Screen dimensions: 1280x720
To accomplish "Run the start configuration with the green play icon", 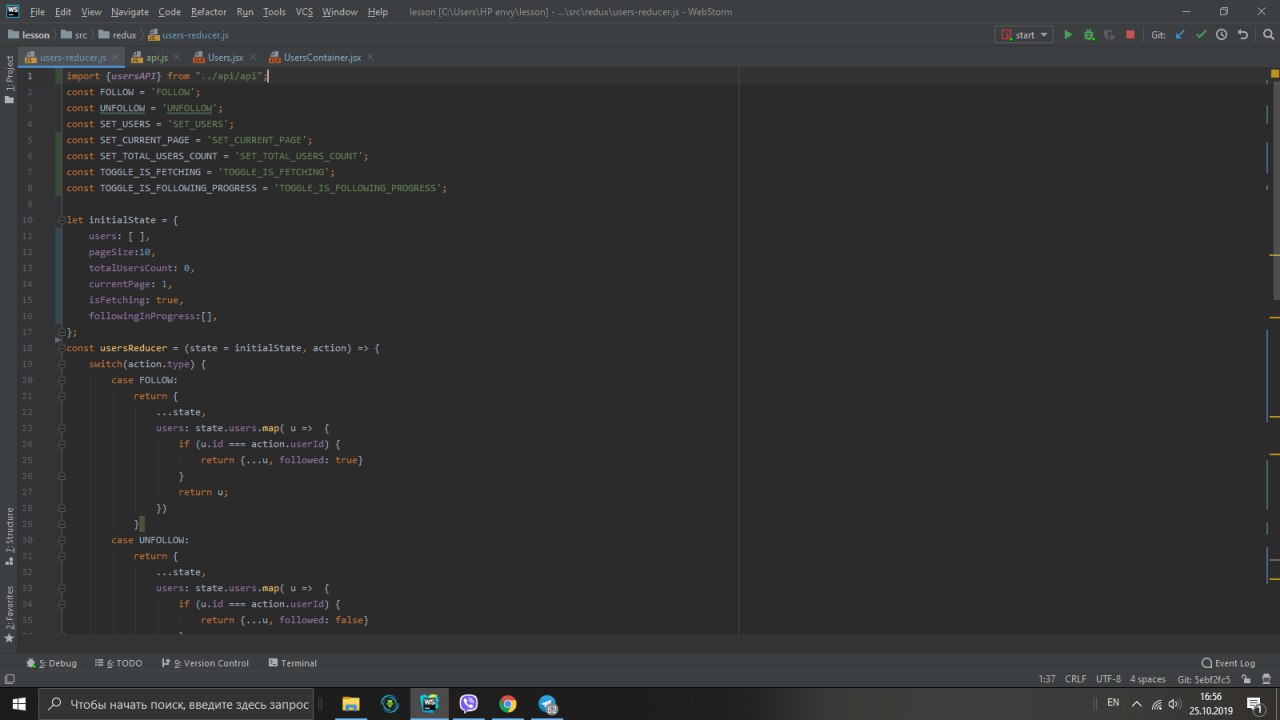I will [x=1068, y=35].
